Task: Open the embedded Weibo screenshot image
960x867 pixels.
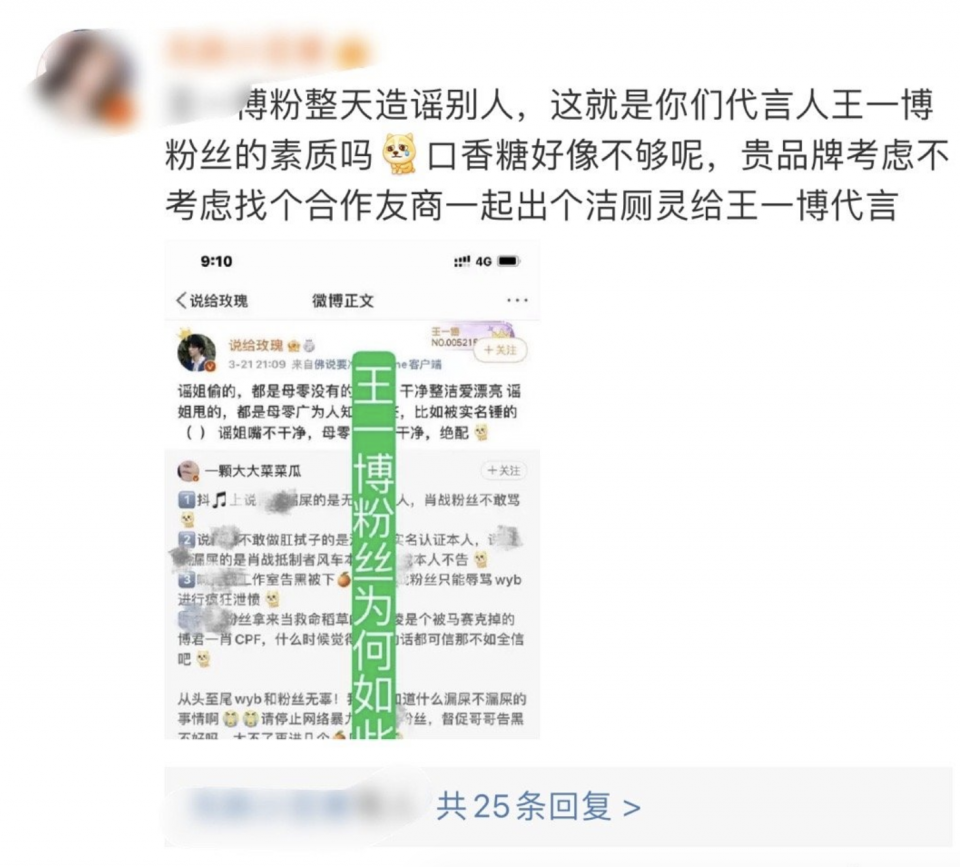Action: pyautogui.click(x=352, y=490)
